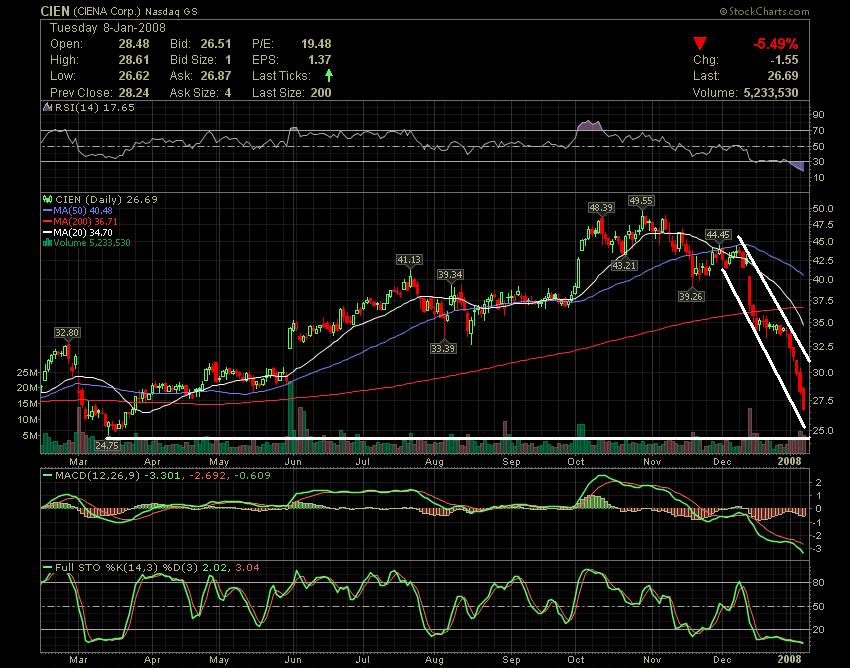Click the volume bars icon in legend
The width and height of the screenshot is (850, 668).
(x=47, y=243)
